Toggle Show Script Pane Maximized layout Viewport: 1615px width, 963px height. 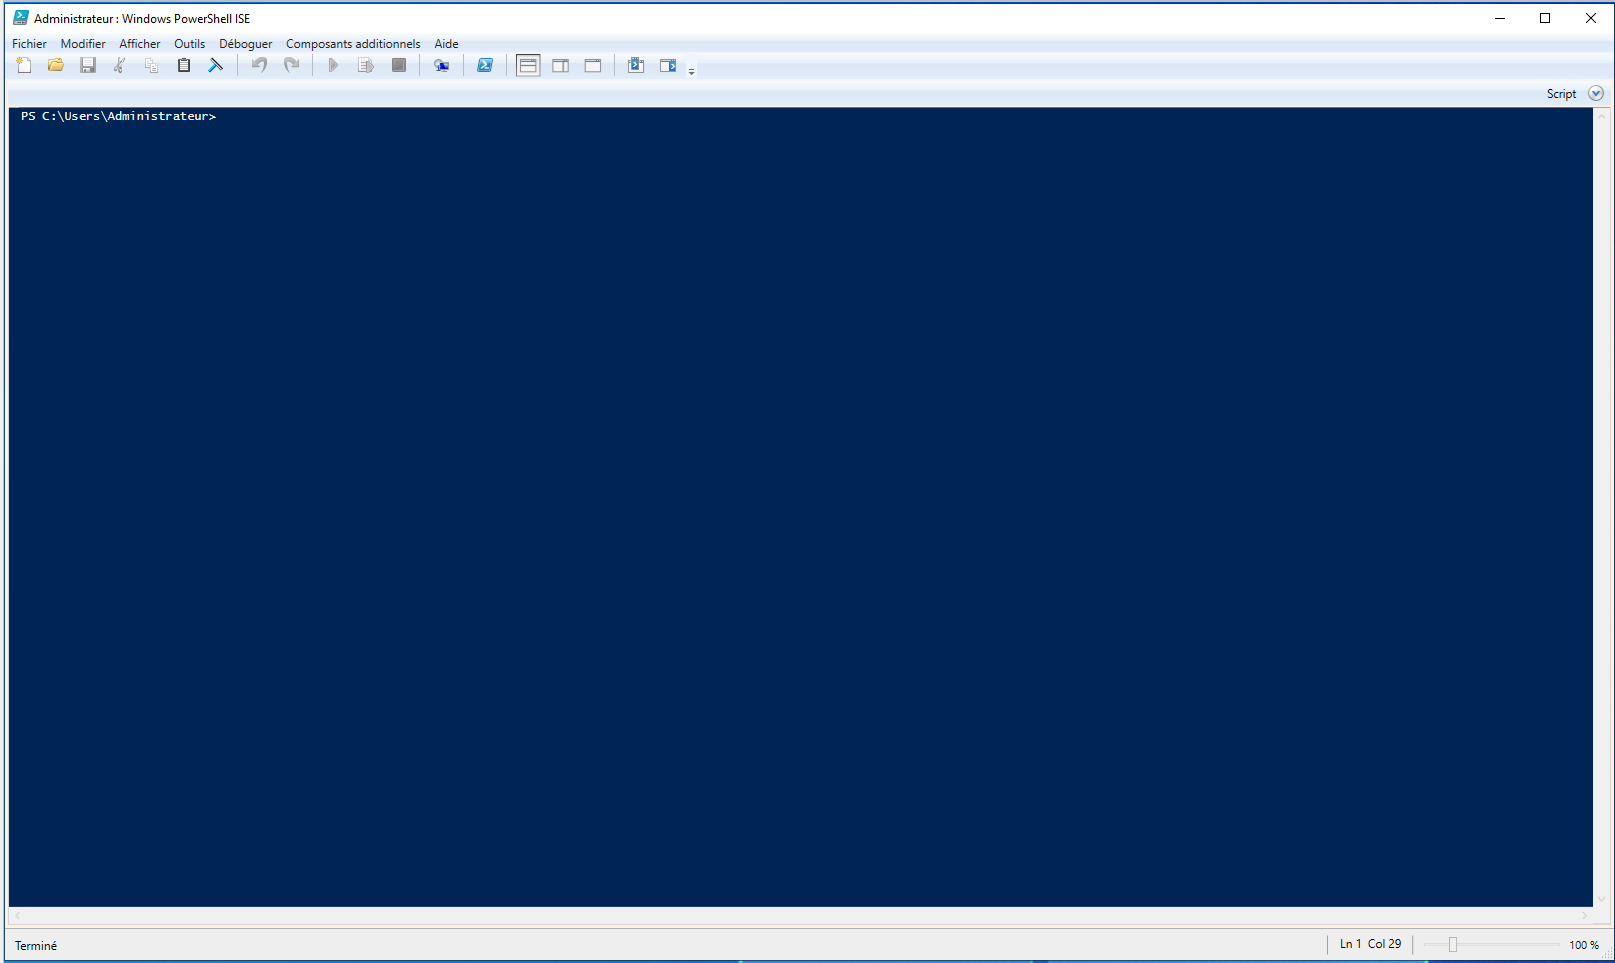click(x=593, y=65)
